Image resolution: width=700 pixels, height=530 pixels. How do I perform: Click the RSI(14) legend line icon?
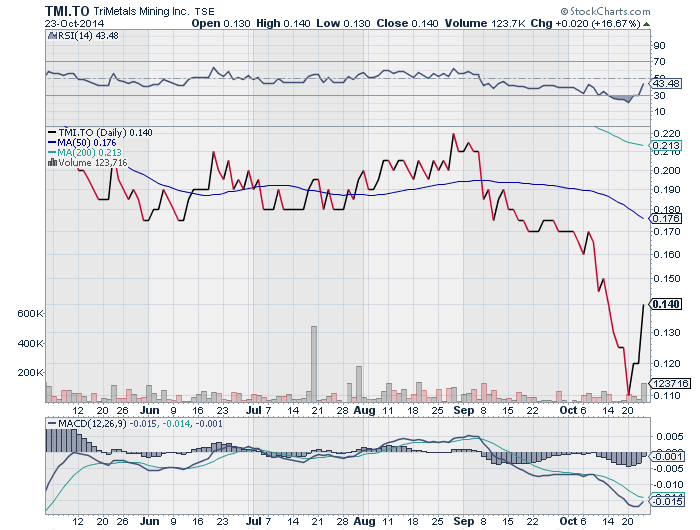tap(50, 36)
